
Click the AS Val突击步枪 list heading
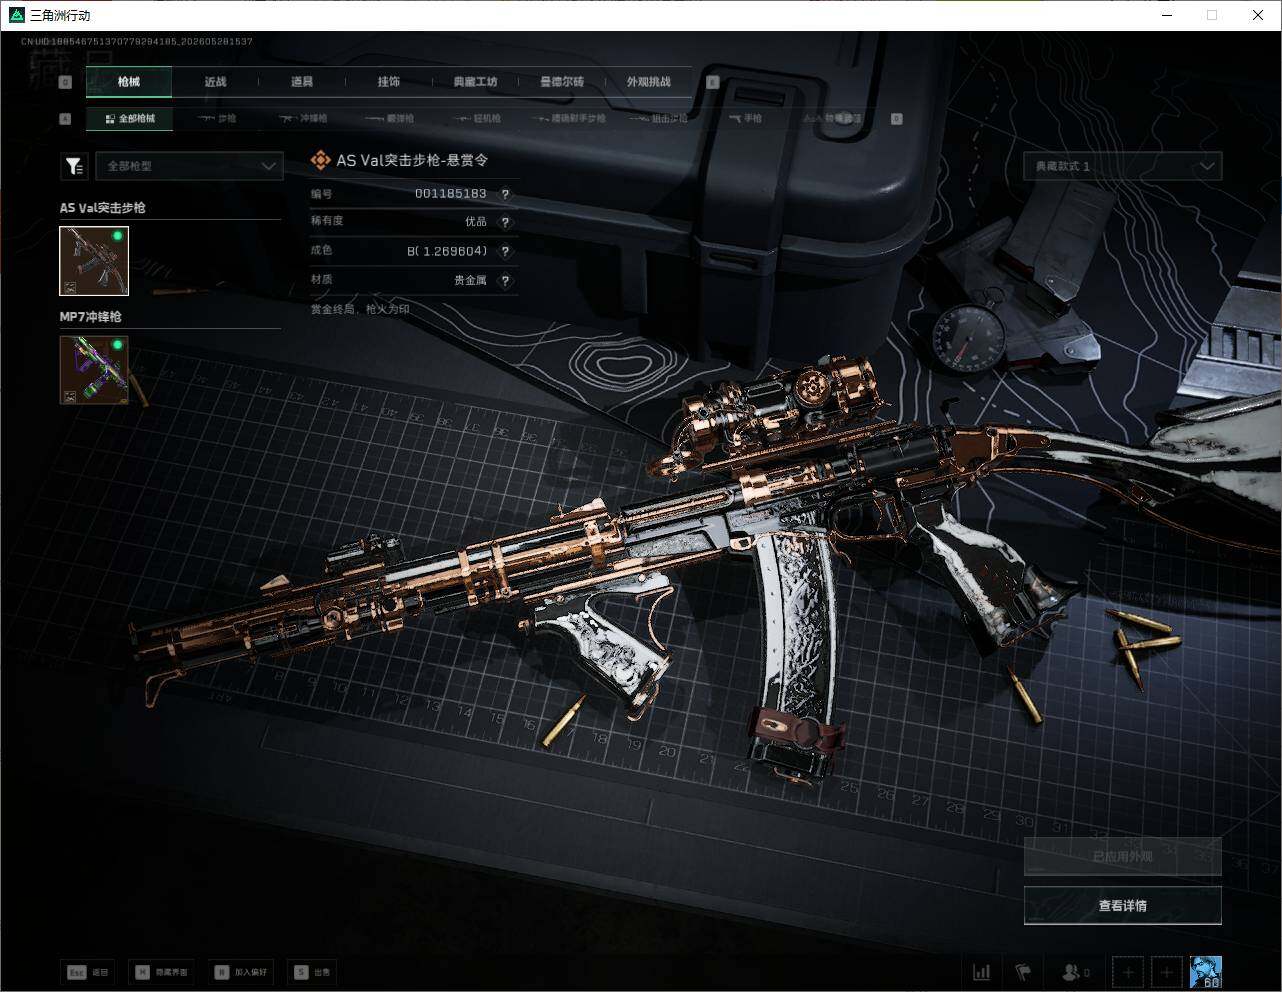pyautogui.click(x=103, y=208)
